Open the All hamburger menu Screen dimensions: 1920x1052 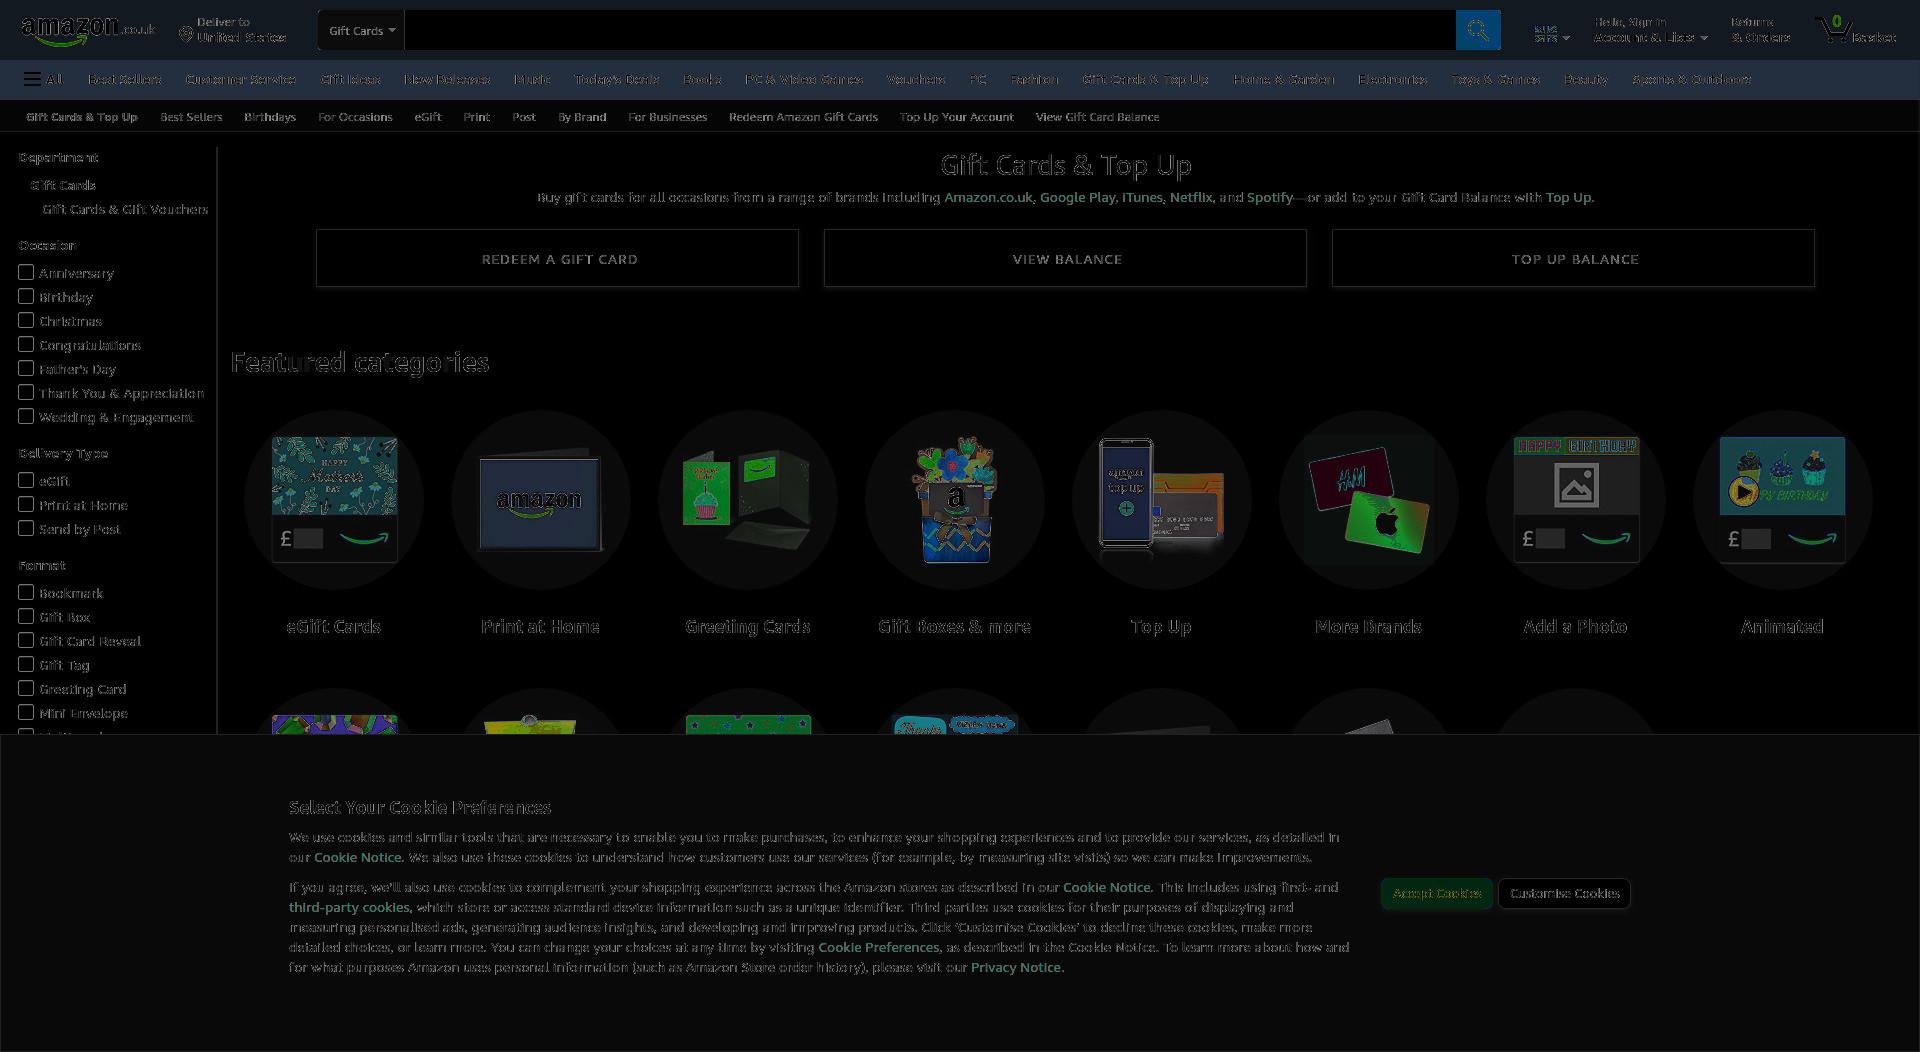tap(43, 79)
